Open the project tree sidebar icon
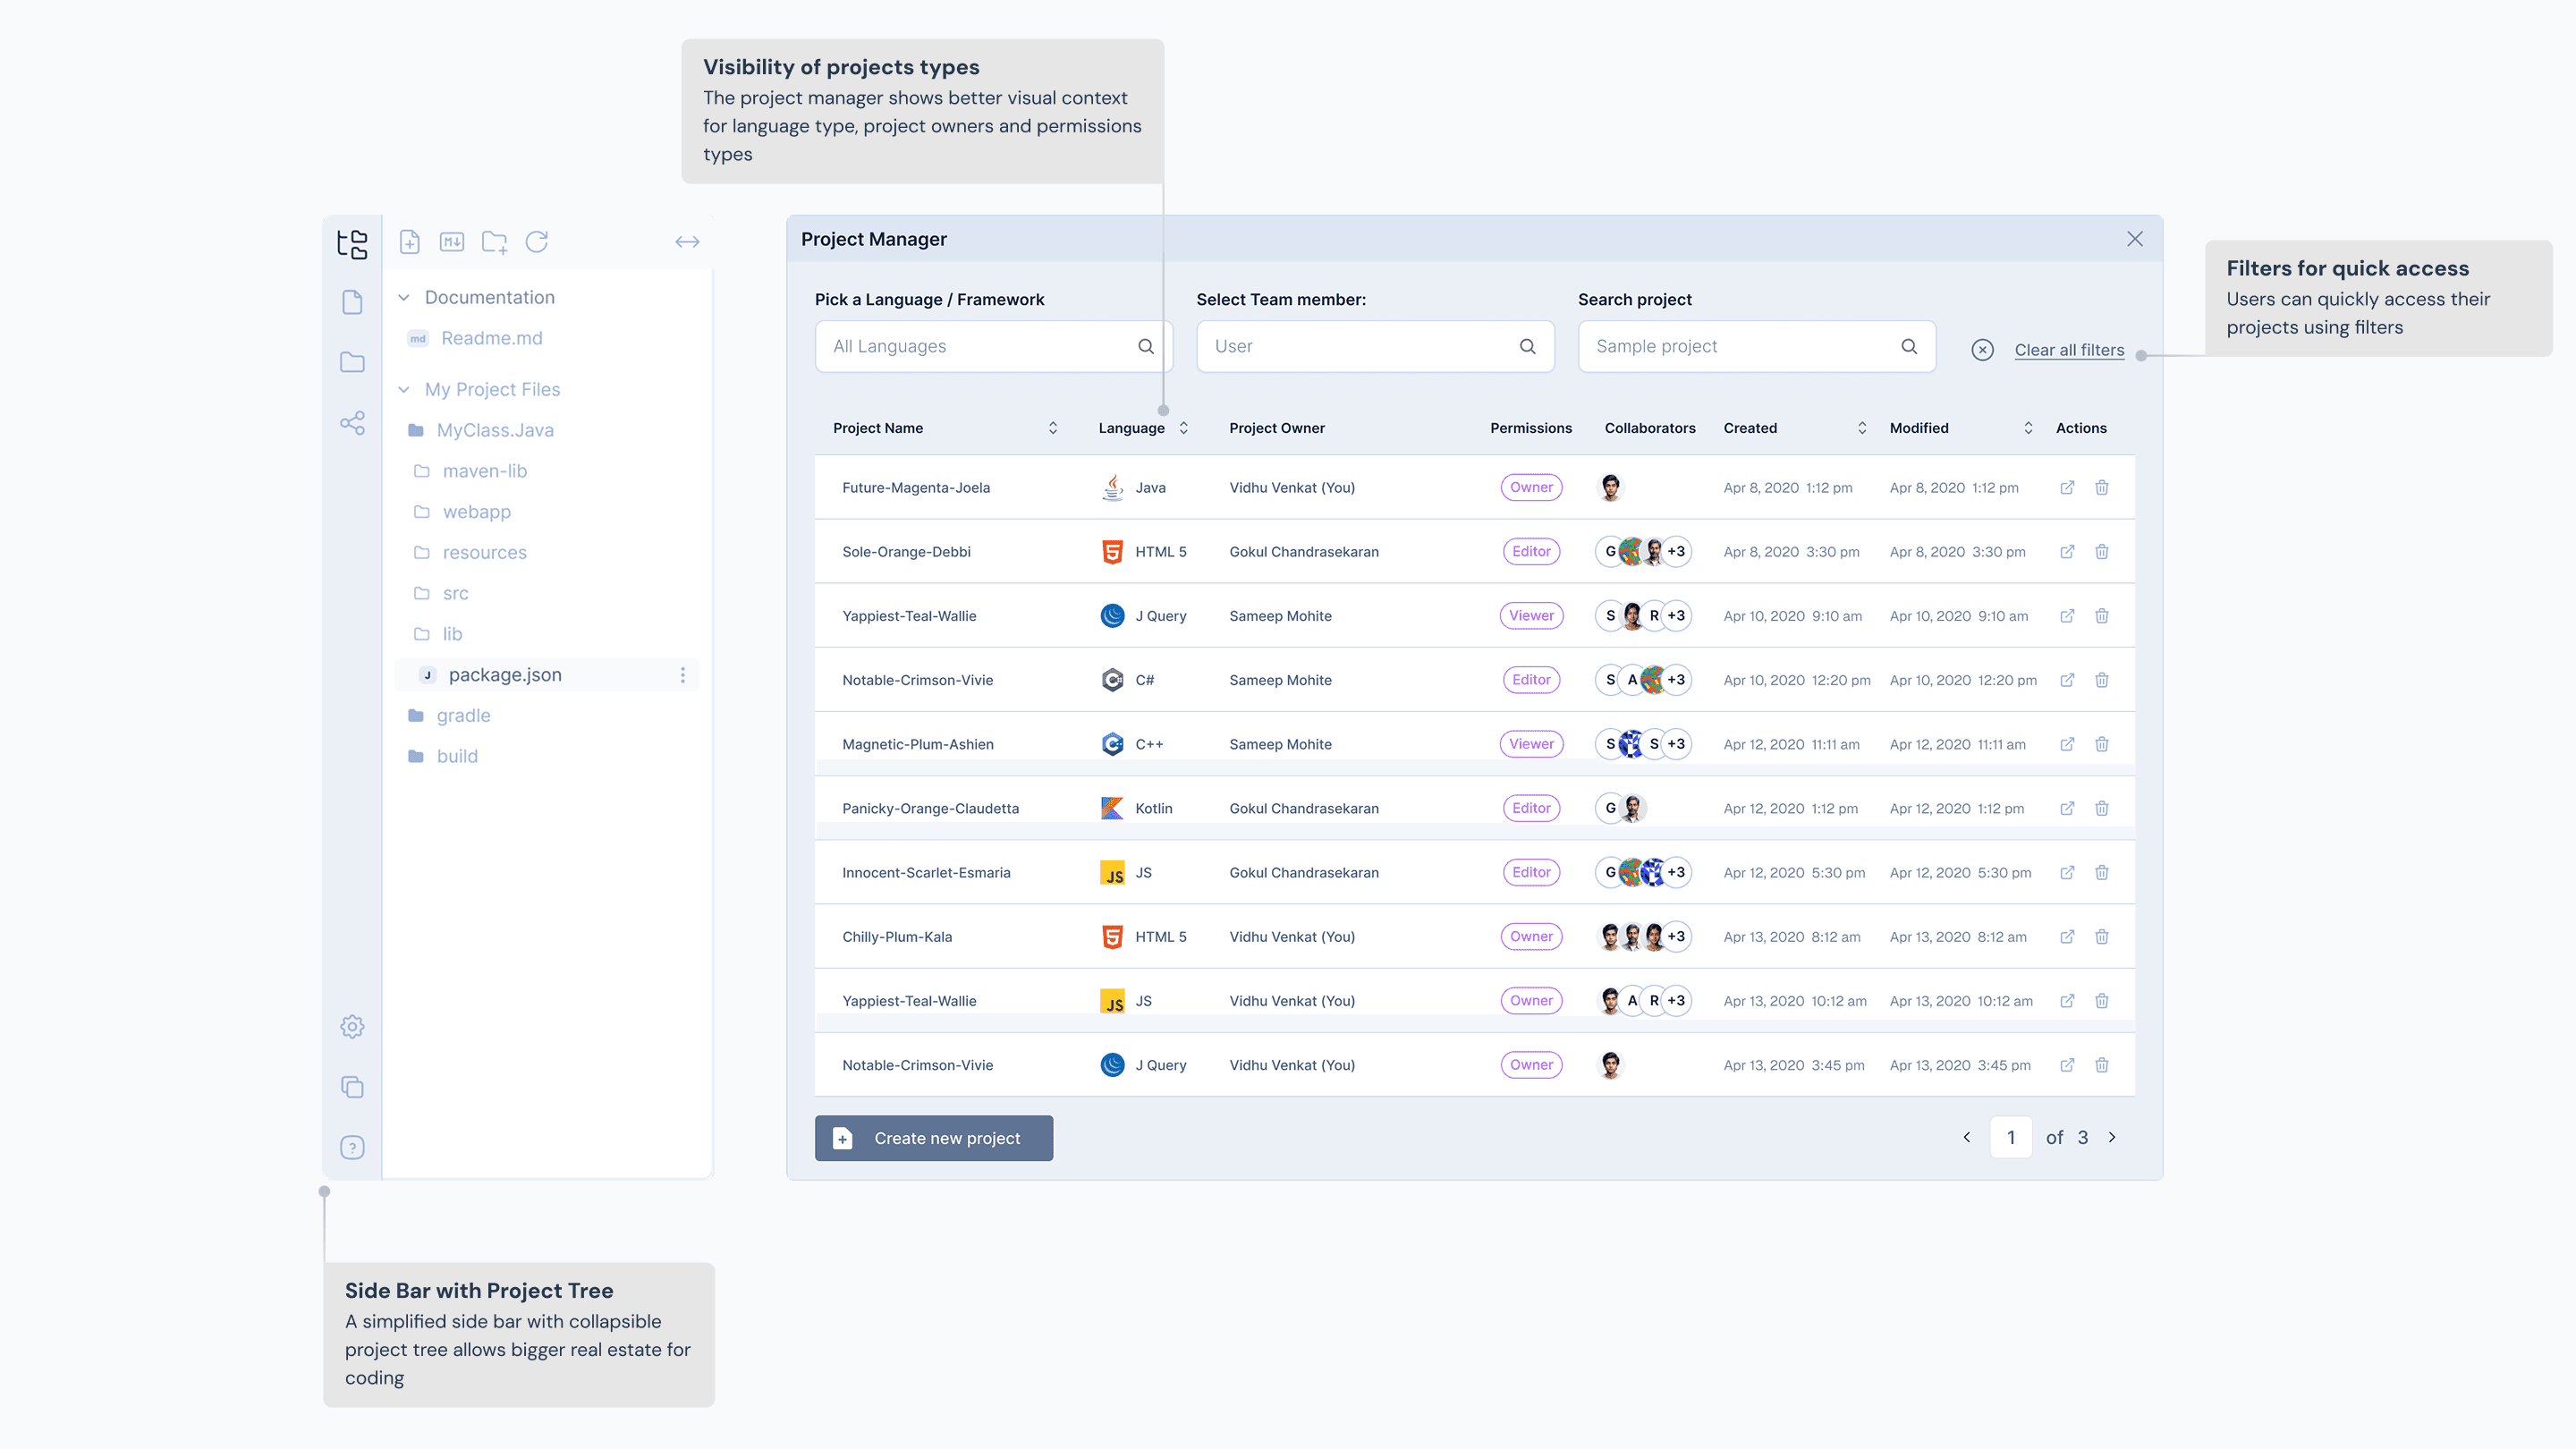 (x=352, y=243)
